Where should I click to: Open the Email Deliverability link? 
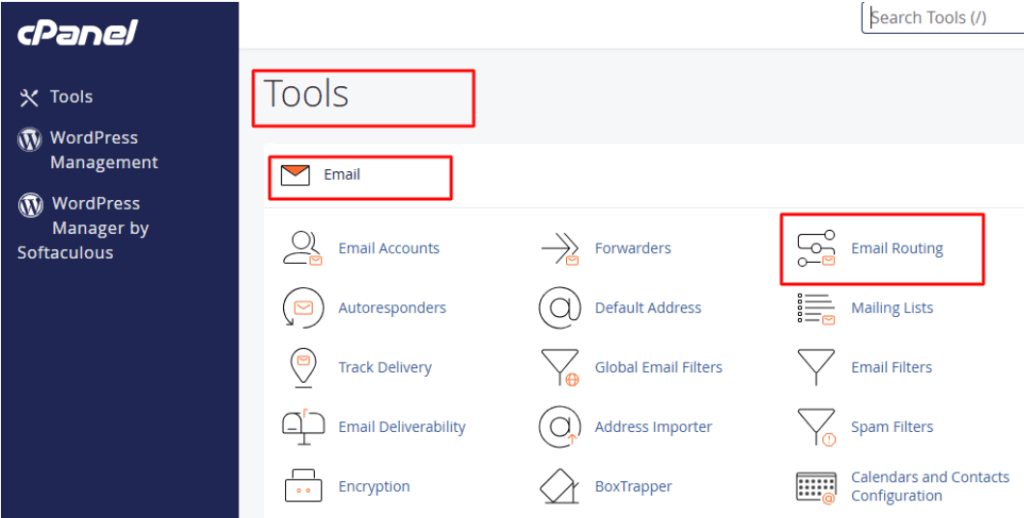(402, 427)
